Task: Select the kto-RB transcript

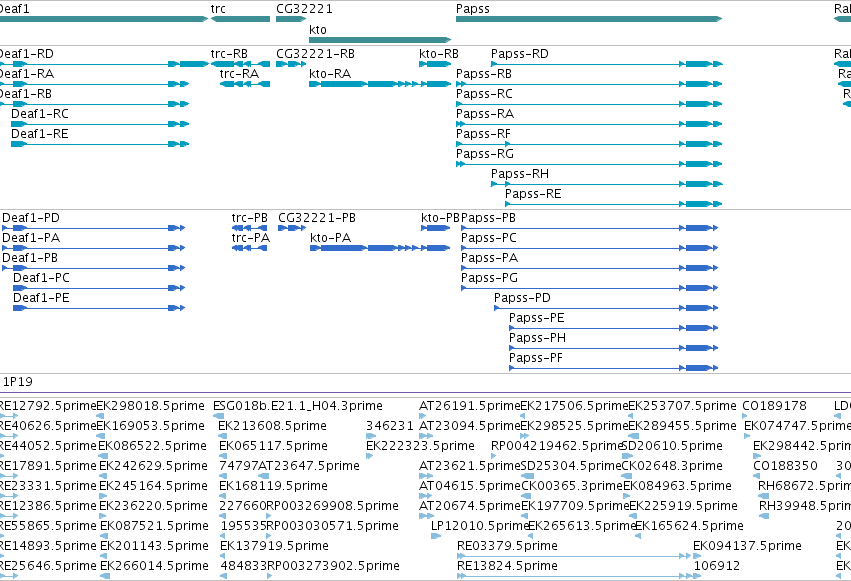Action: 435,64
